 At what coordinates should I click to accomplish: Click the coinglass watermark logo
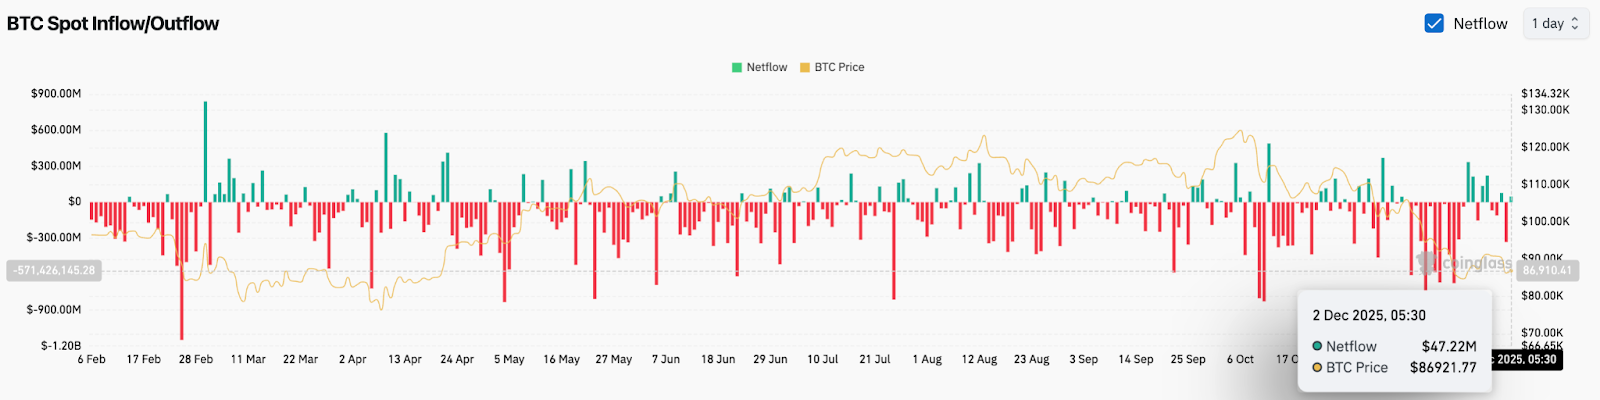pos(1465,263)
